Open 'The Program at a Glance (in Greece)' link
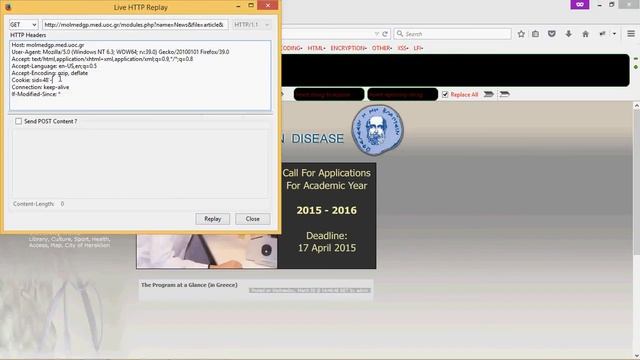Viewport: 640px width, 360px height. click(x=189, y=285)
